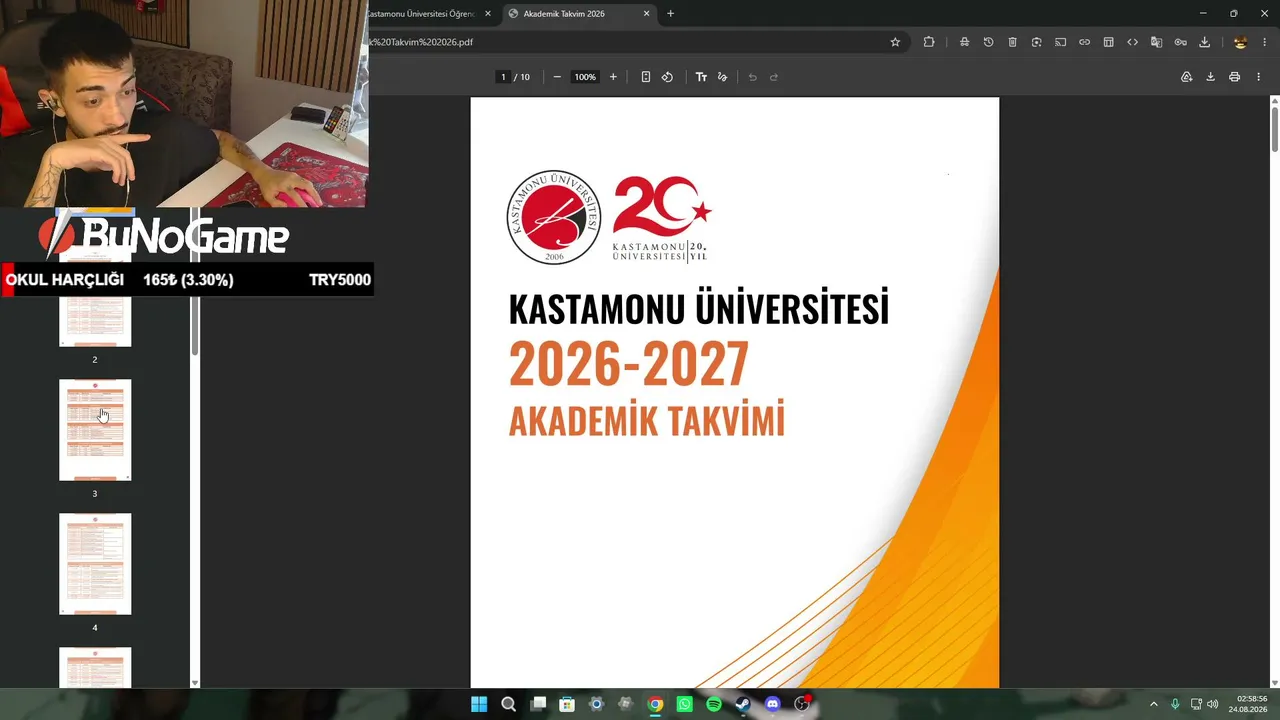
Task: Select the Akademik Takvim 2026 tab
Action: [x=579, y=14]
